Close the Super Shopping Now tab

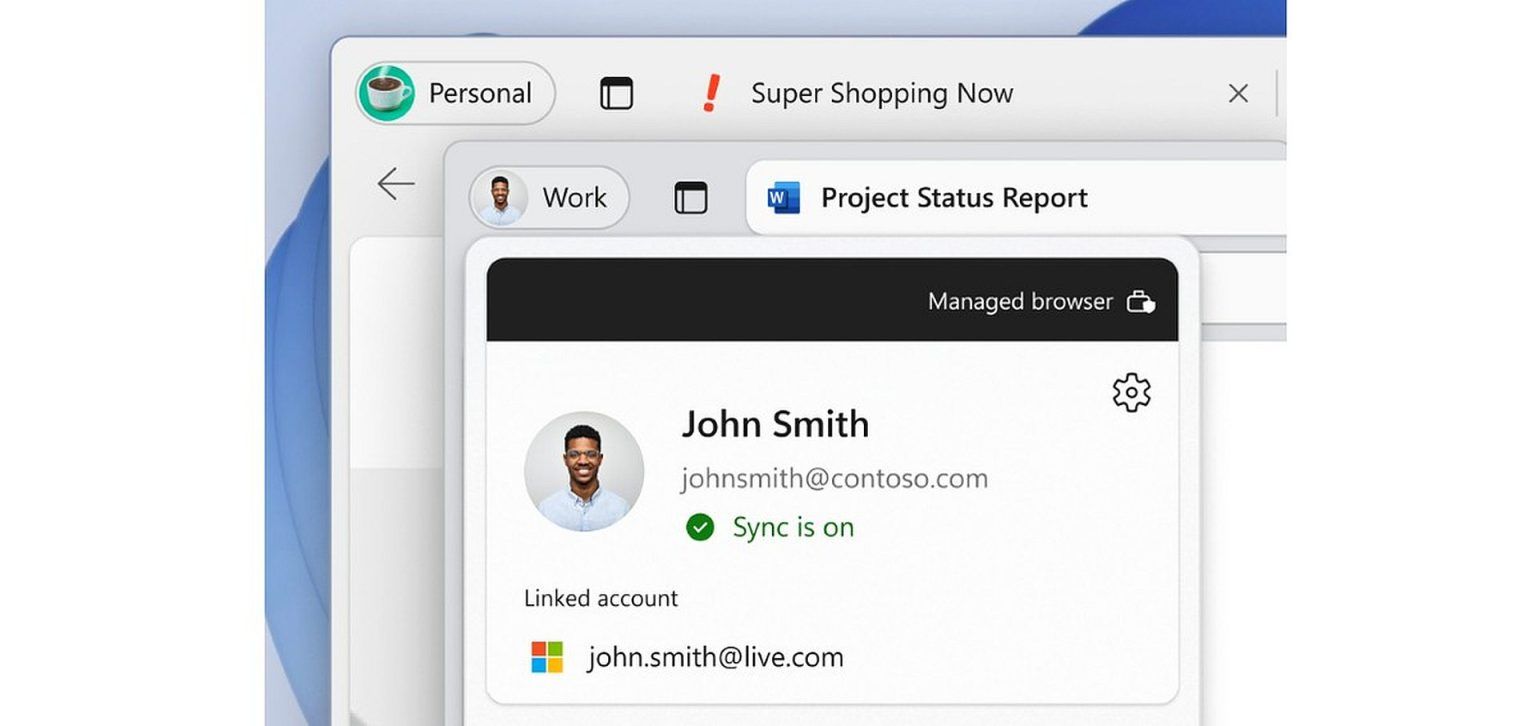tap(1237, 93)
